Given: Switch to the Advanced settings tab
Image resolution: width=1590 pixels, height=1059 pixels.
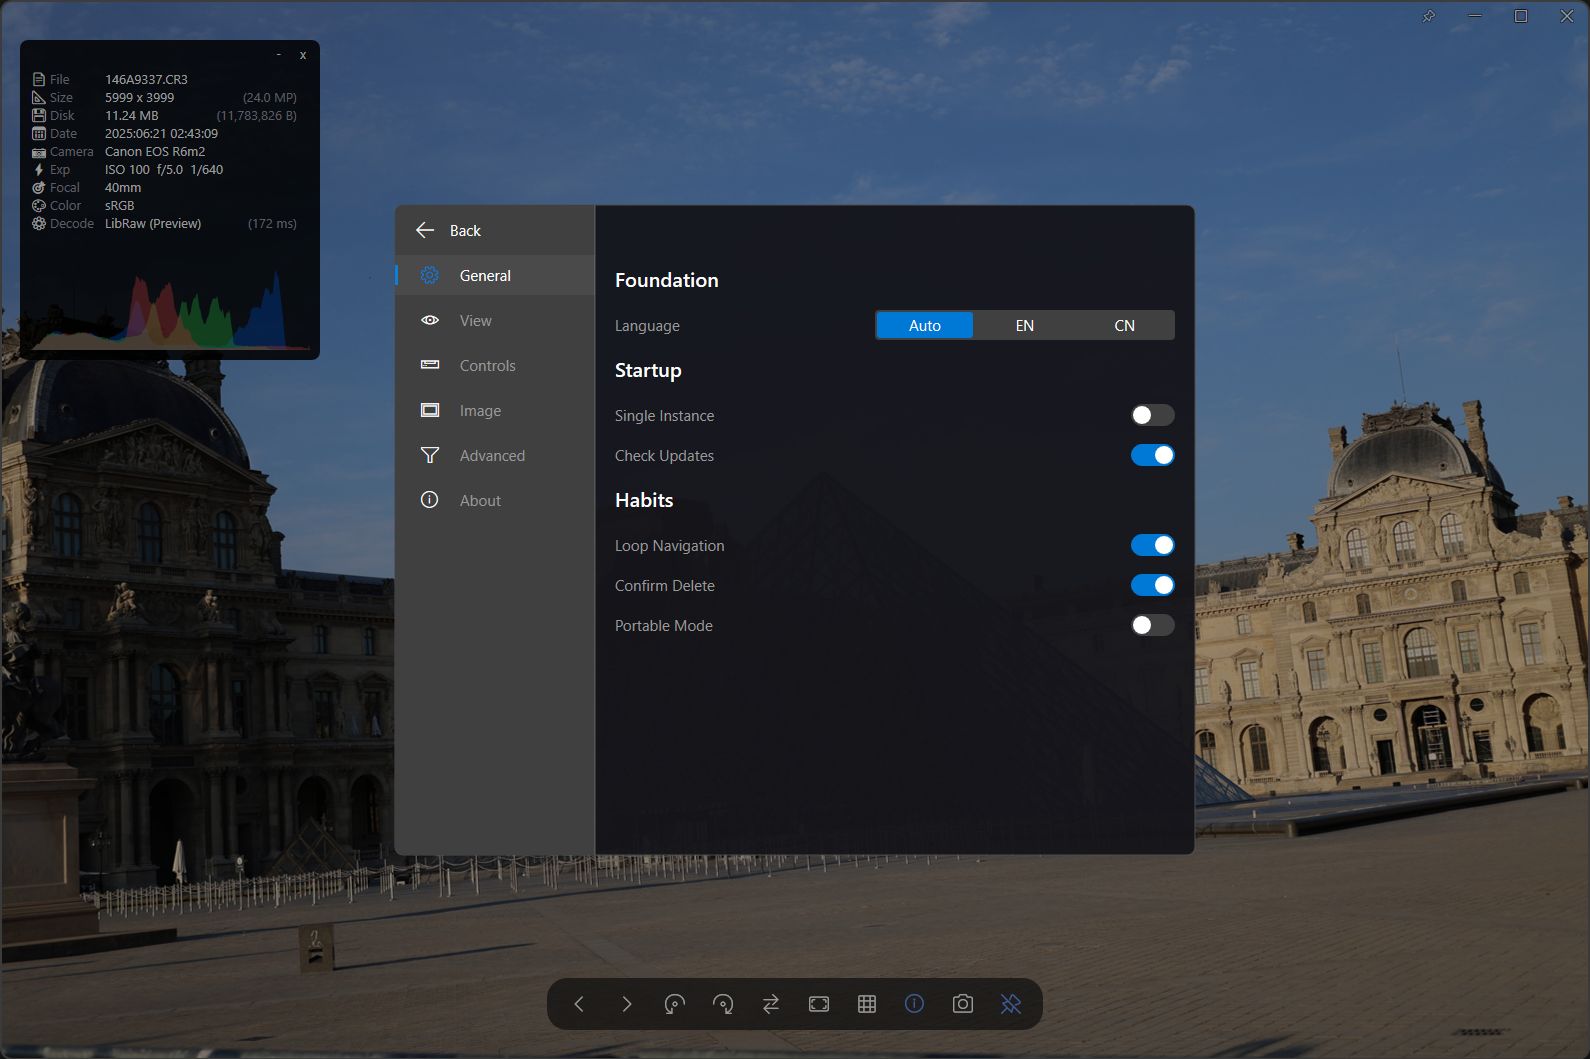Looking at the screenshot, I should (x=492, y=456).
